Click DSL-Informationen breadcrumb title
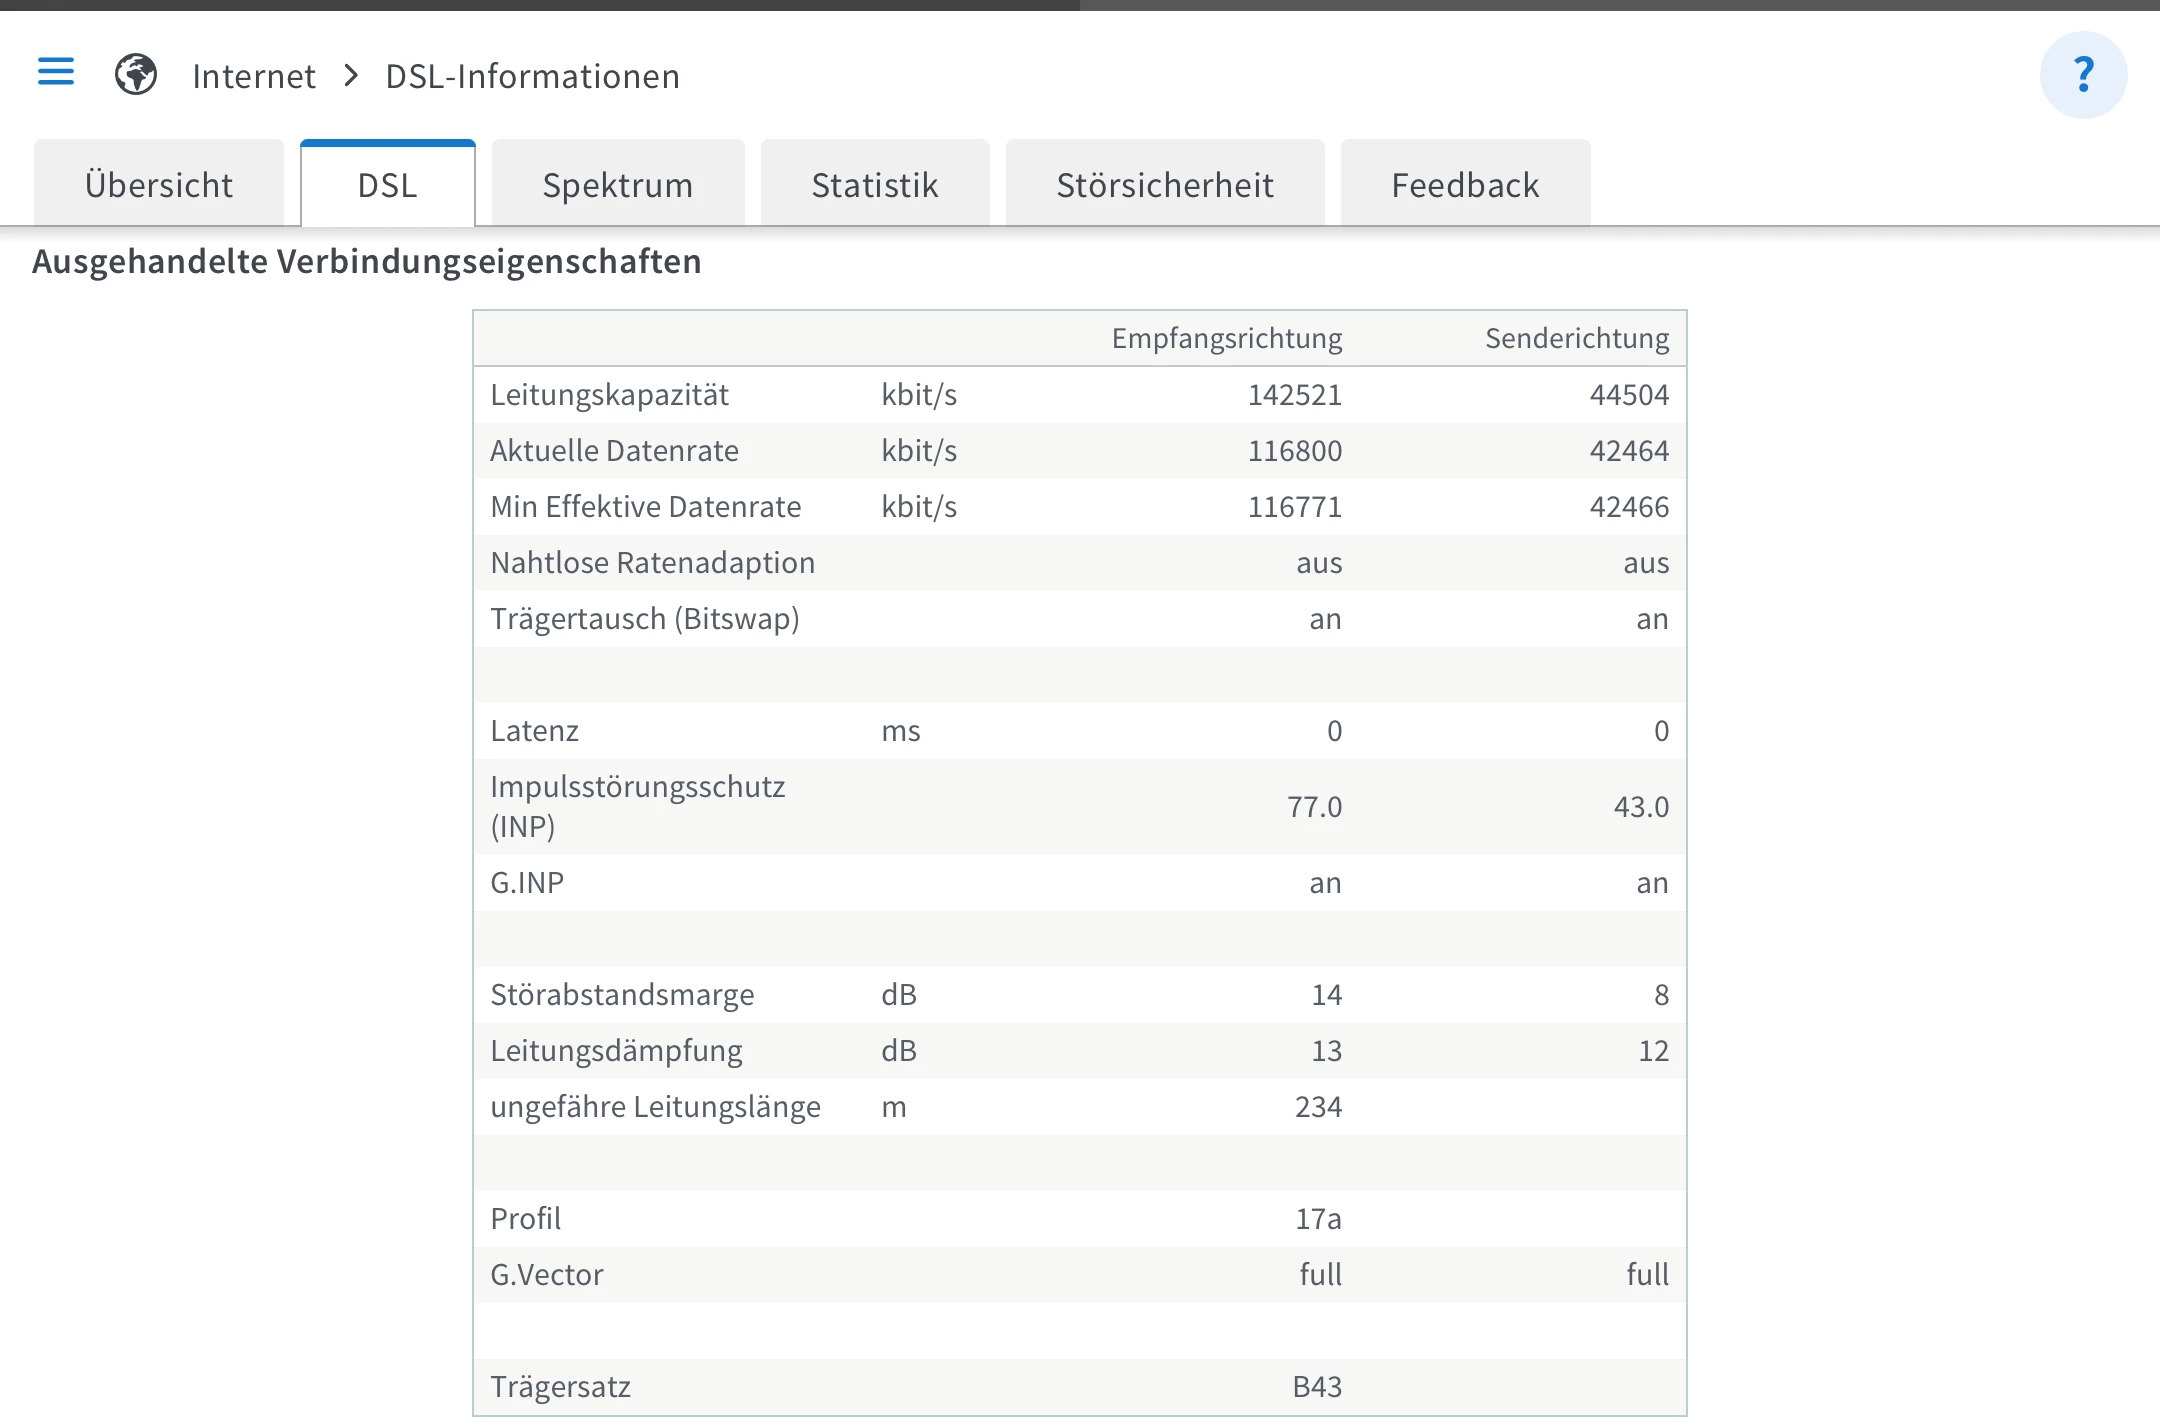This screenshot has width=2160, height=1425. coord(532,77)
